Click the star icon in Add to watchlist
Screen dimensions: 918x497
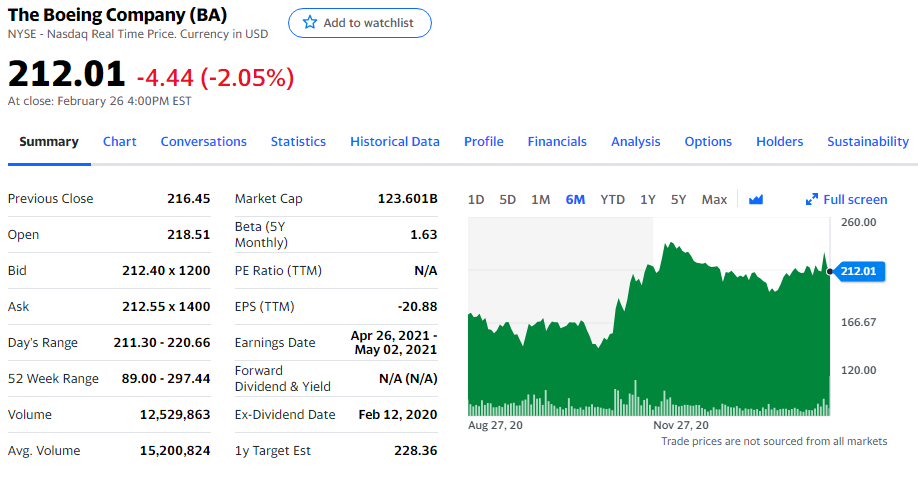(310, 23)
